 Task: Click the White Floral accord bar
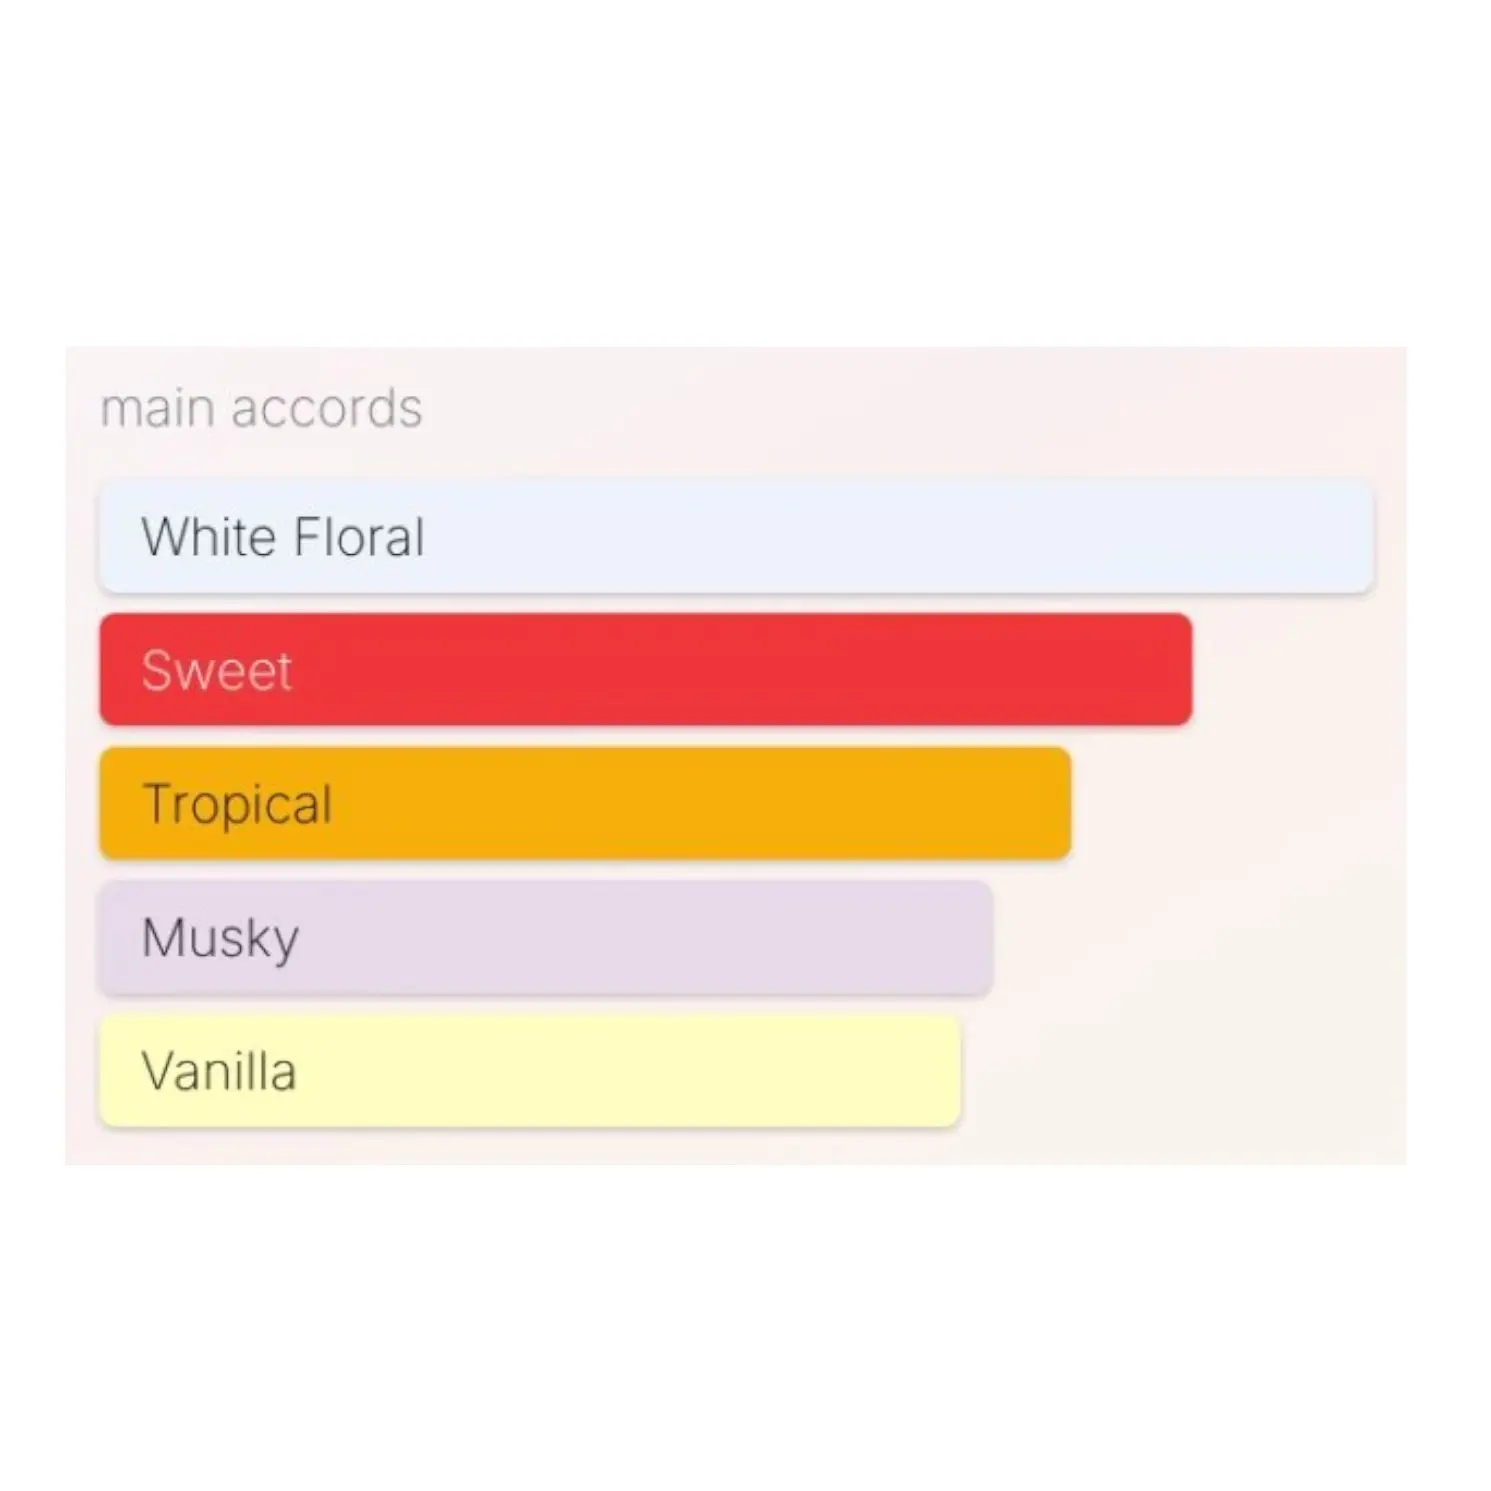[x=736, y=536]
